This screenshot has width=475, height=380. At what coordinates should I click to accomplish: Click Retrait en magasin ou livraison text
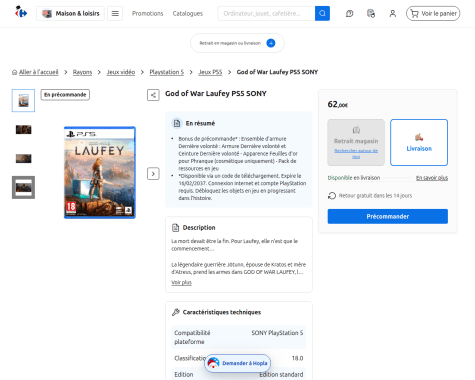tap(230, 43)
